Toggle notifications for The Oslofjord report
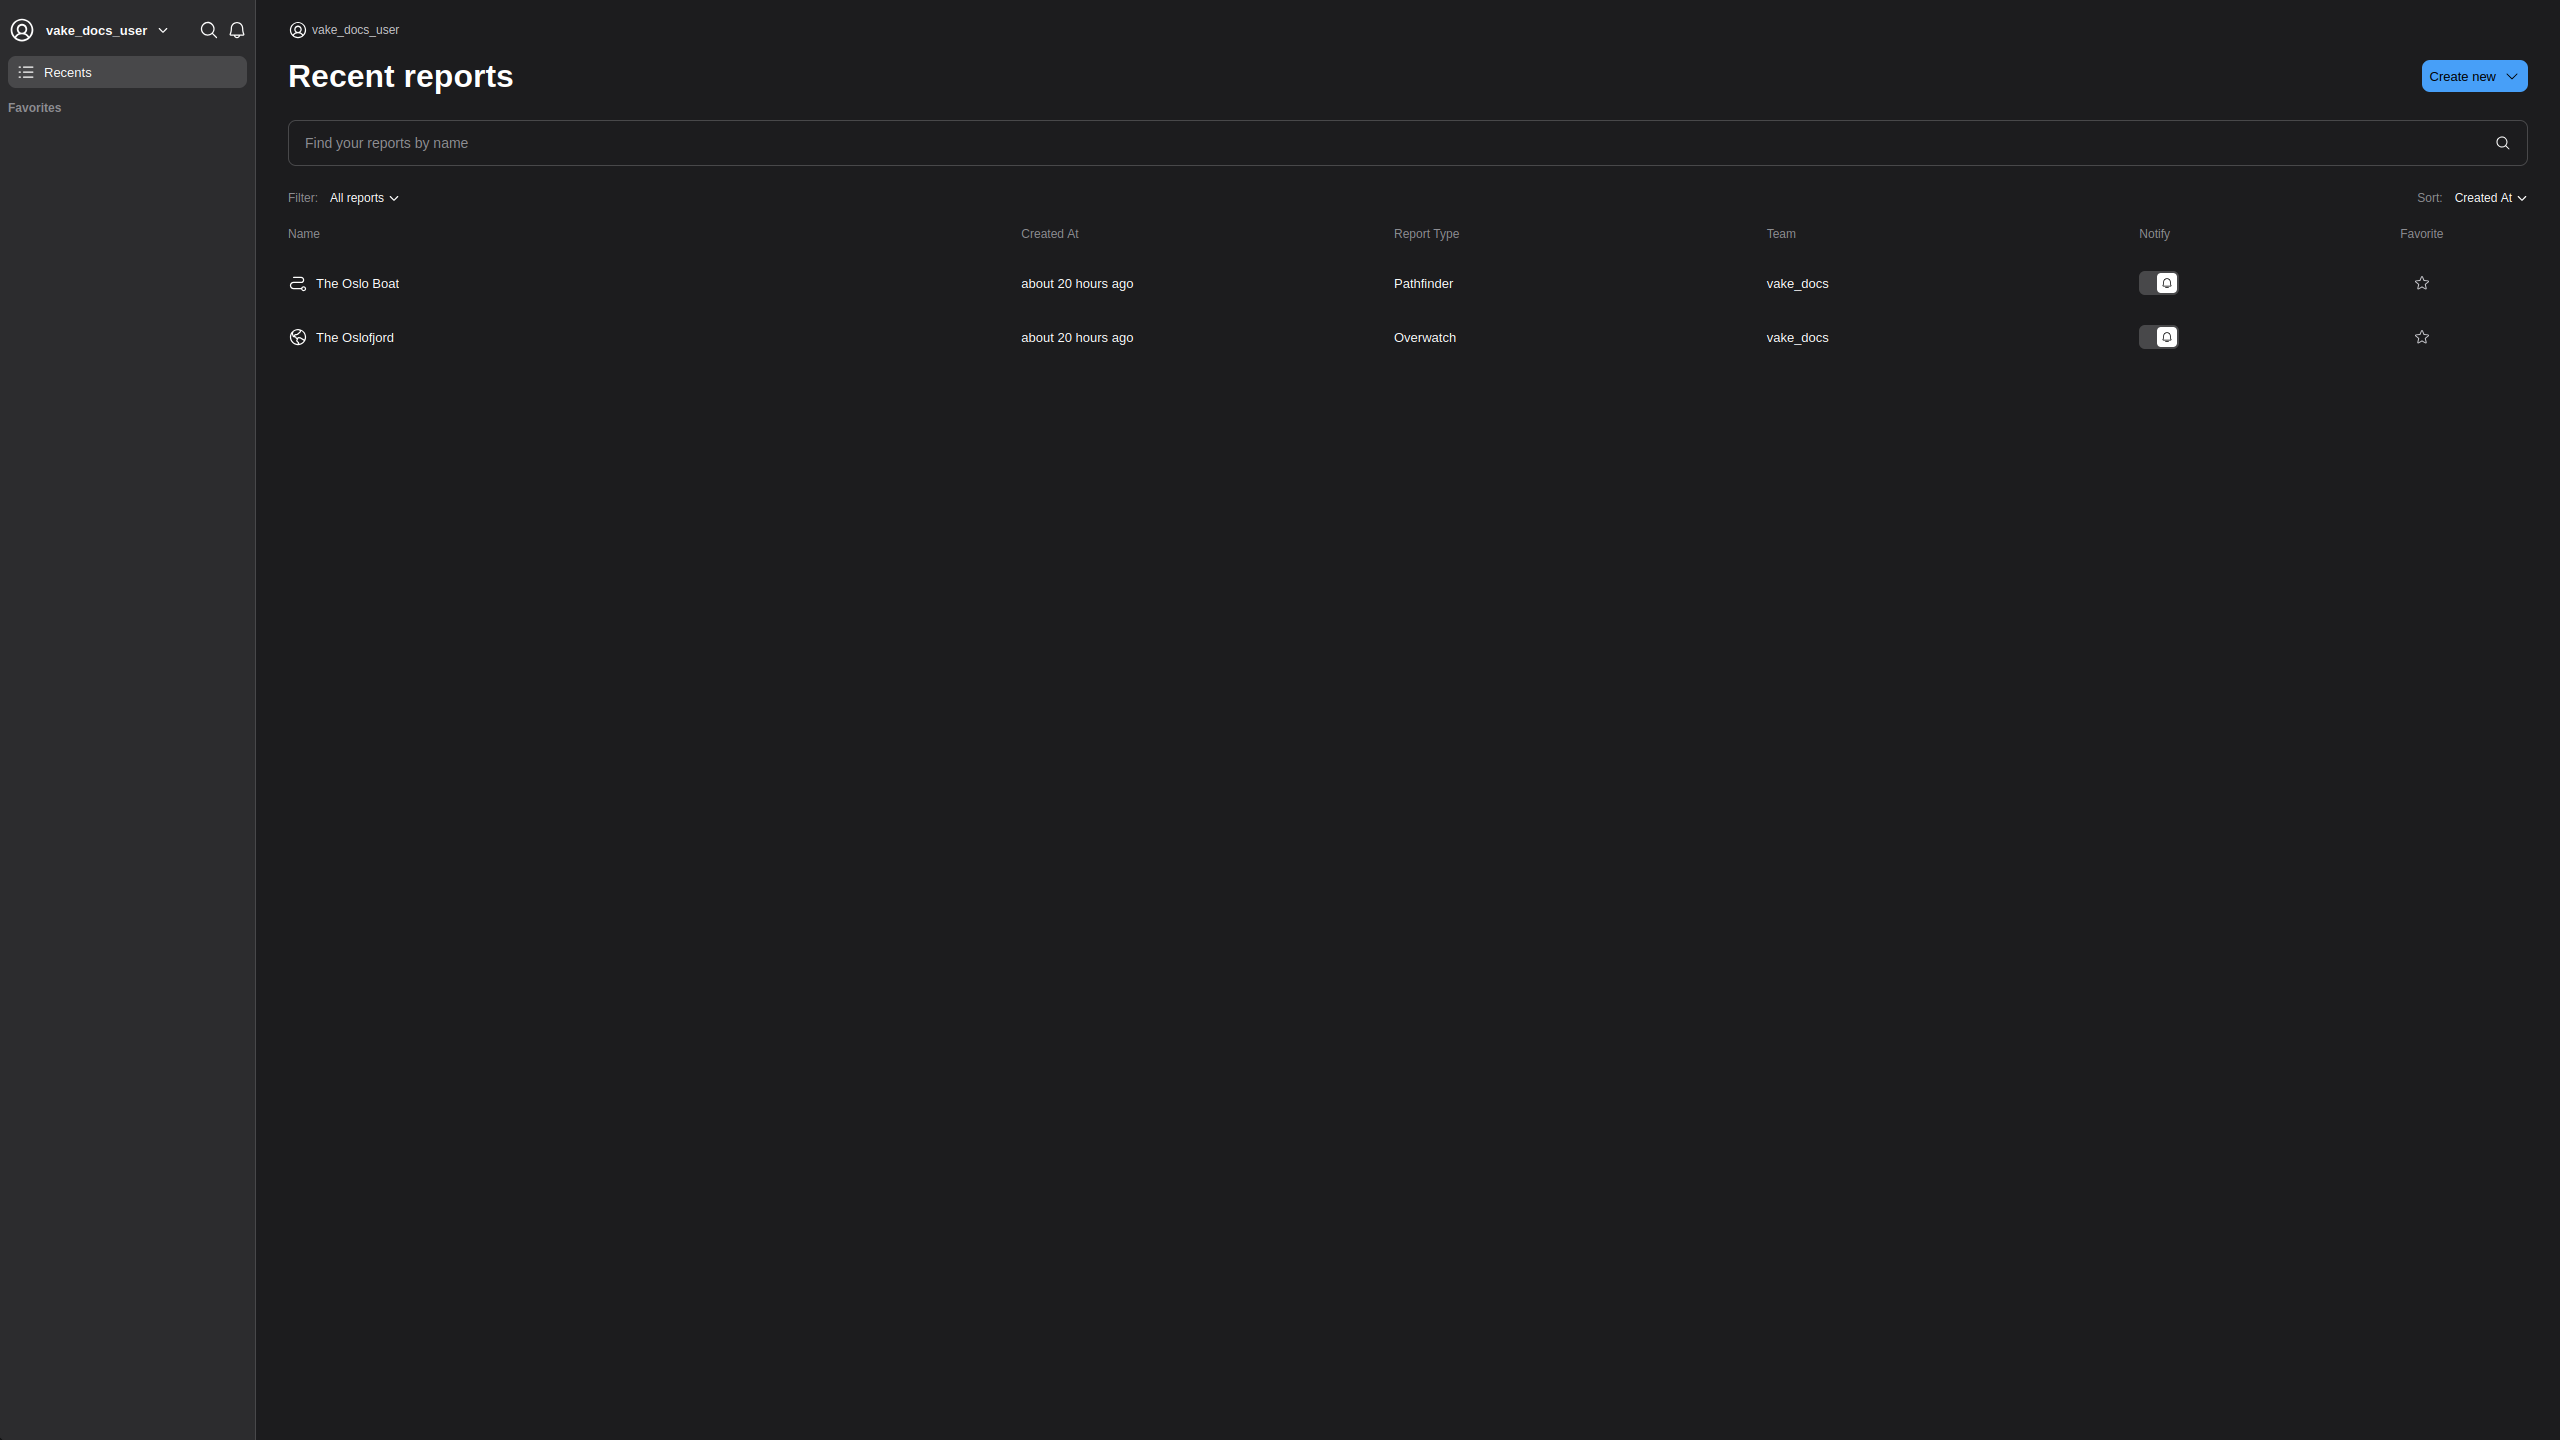Image resolution: width=2560 pixels, height=1440 pixels. coord(2158,337)
